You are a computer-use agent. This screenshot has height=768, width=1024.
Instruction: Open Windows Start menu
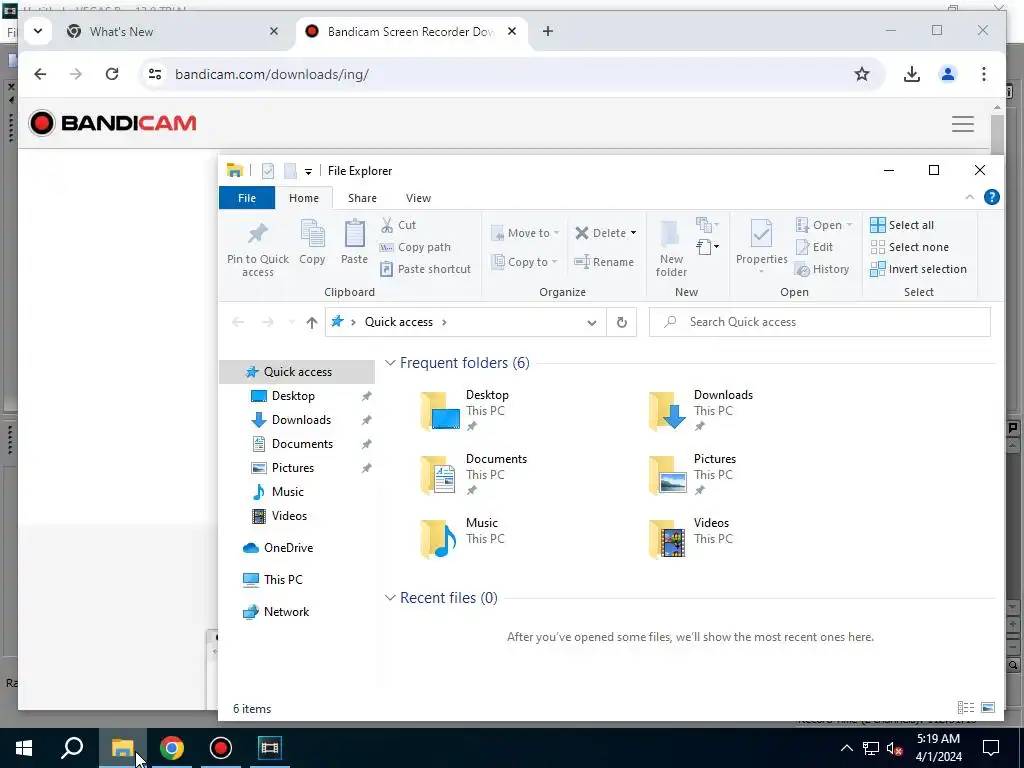click(24, 748)
